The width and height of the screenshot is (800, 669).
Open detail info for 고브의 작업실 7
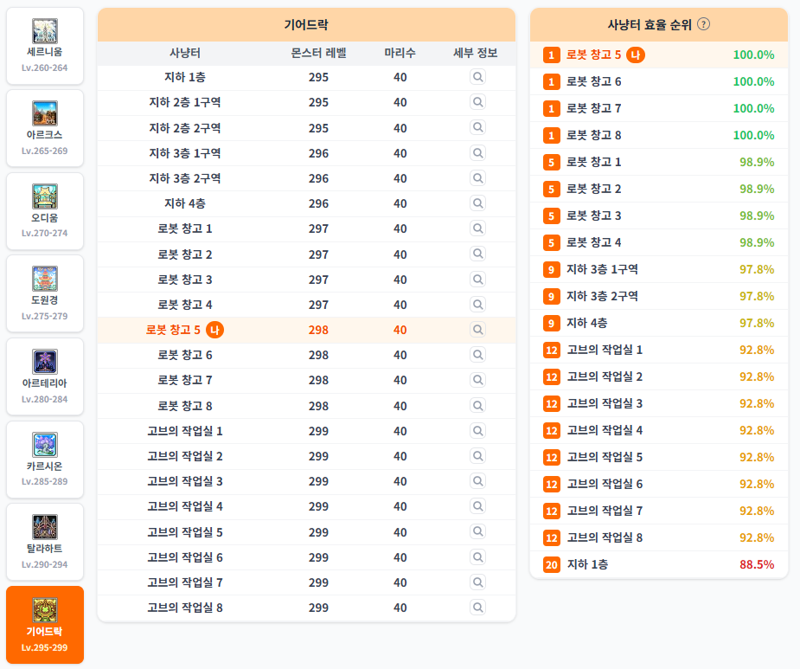pos(478,582)
